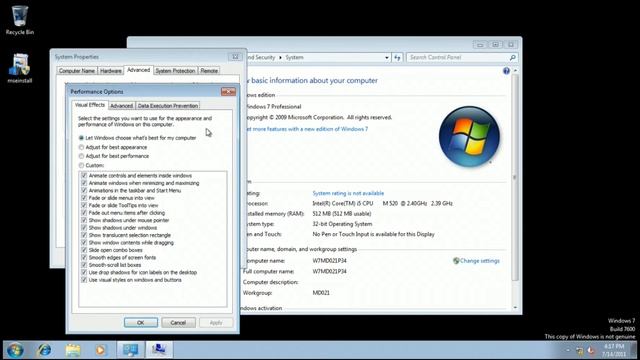Toggle Use visual styles on windows and buttons

(84, 280)
